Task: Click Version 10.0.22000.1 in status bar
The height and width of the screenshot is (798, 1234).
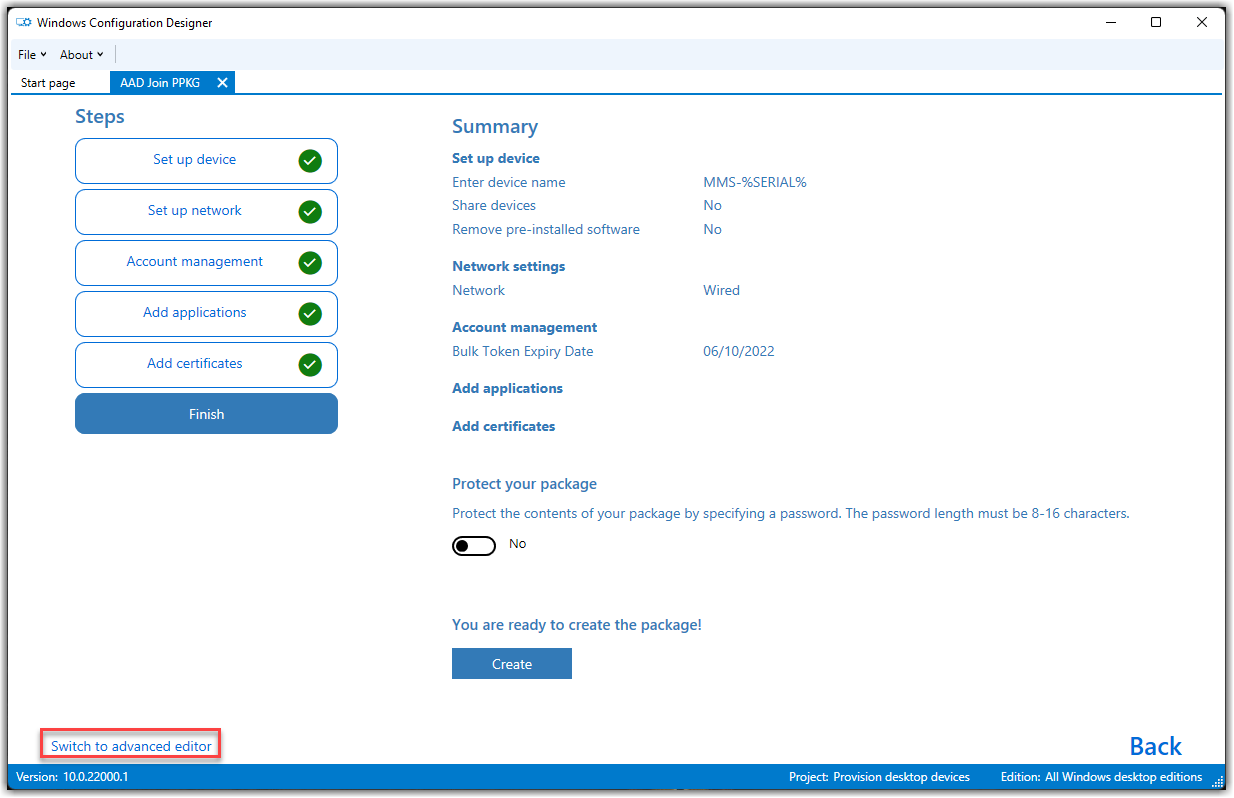Action: (72, 777)
